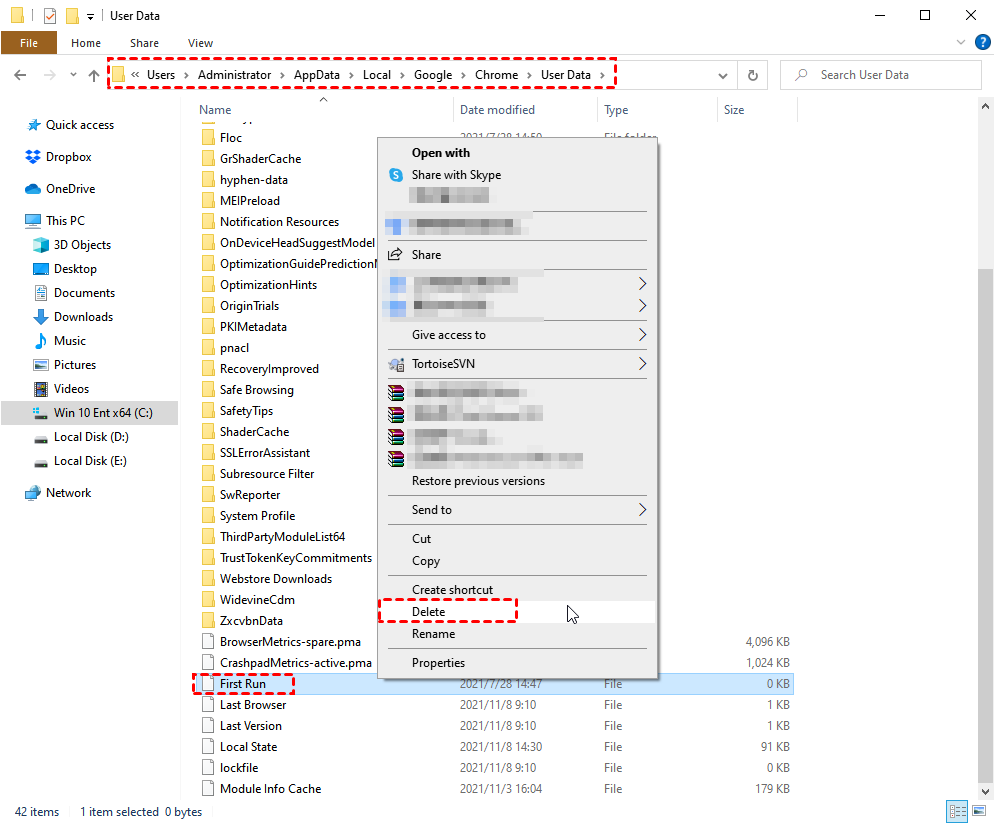
Task: Click Restore previous versions
Action: [517, 481]
